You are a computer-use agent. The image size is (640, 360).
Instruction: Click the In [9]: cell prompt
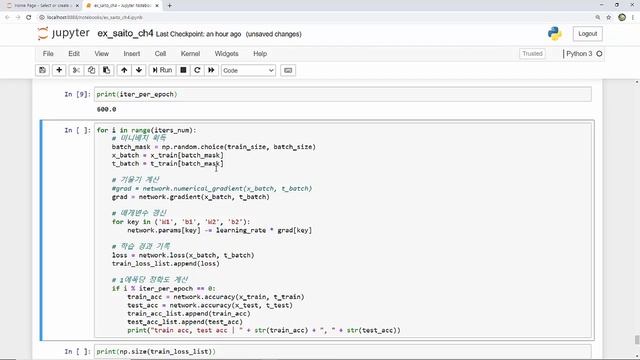pyautogui.click(x=77, y=94)
